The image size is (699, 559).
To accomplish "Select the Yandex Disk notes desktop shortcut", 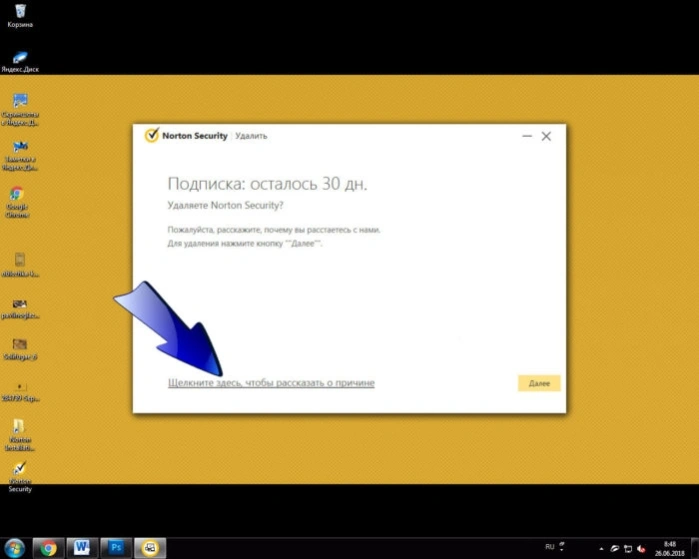I will (x=20, y=156).
